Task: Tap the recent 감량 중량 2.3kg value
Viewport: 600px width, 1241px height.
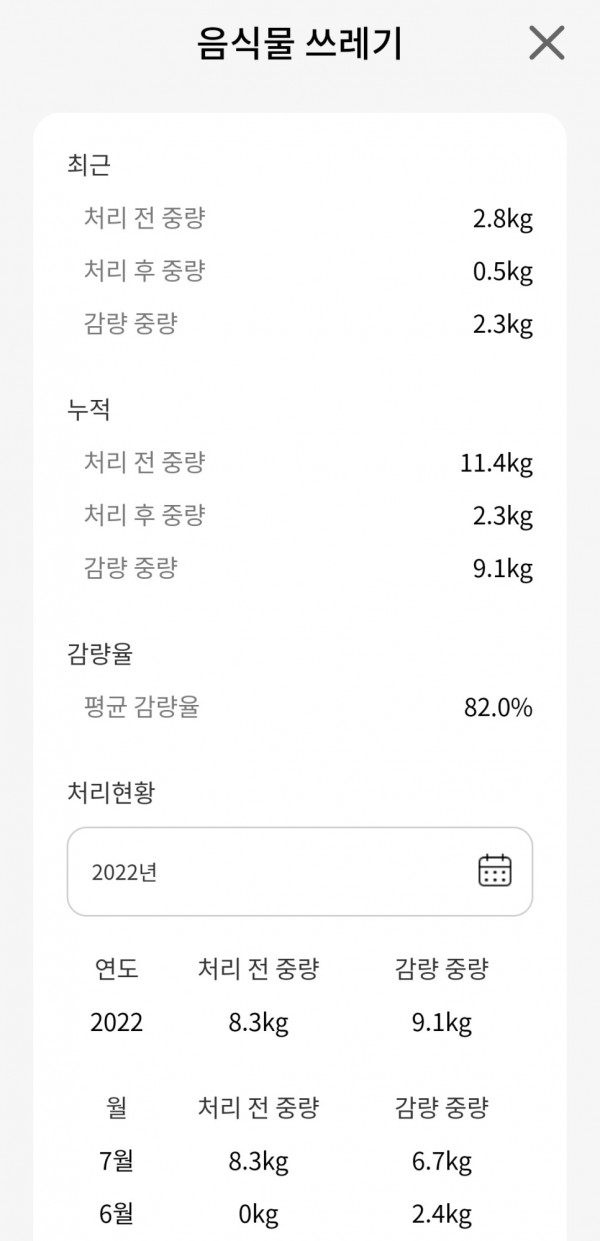Action: pos(503,324)
